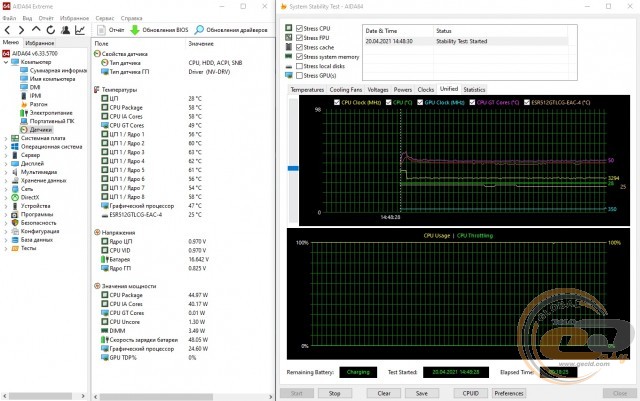
Task: Switch to the Cooling Fans tab
Action: 346,89
